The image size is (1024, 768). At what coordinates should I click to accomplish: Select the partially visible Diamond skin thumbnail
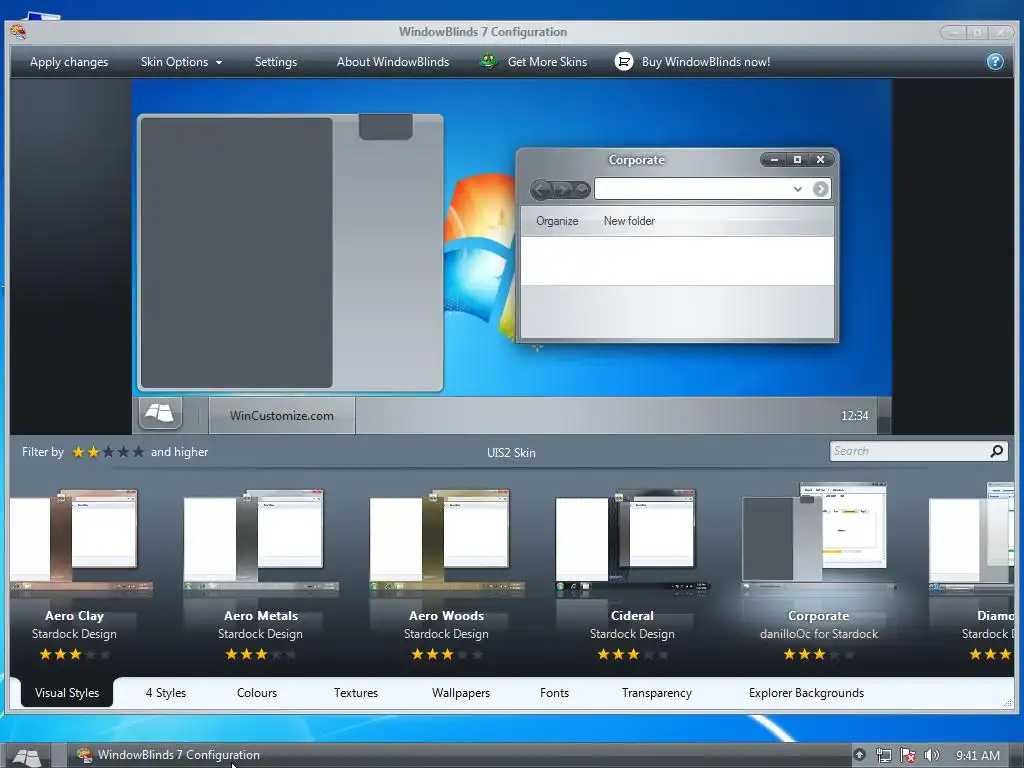[972, 539]
